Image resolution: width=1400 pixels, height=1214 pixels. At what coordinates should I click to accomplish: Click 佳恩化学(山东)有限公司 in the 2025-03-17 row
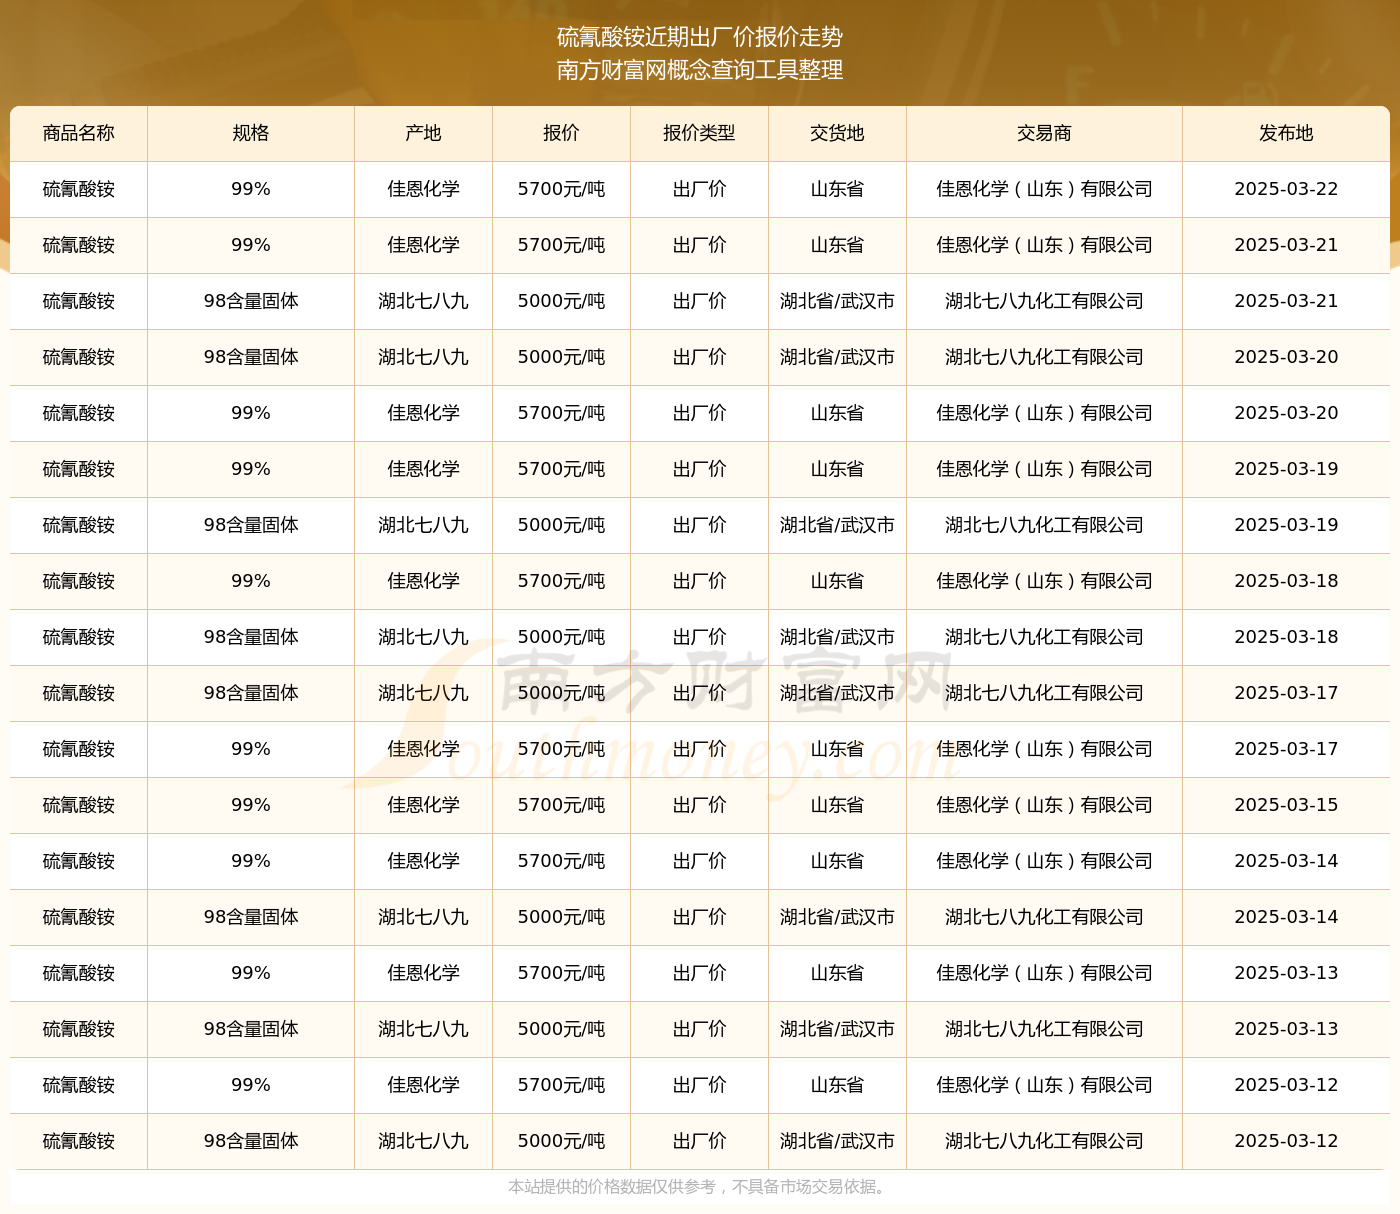[1044, 749]
